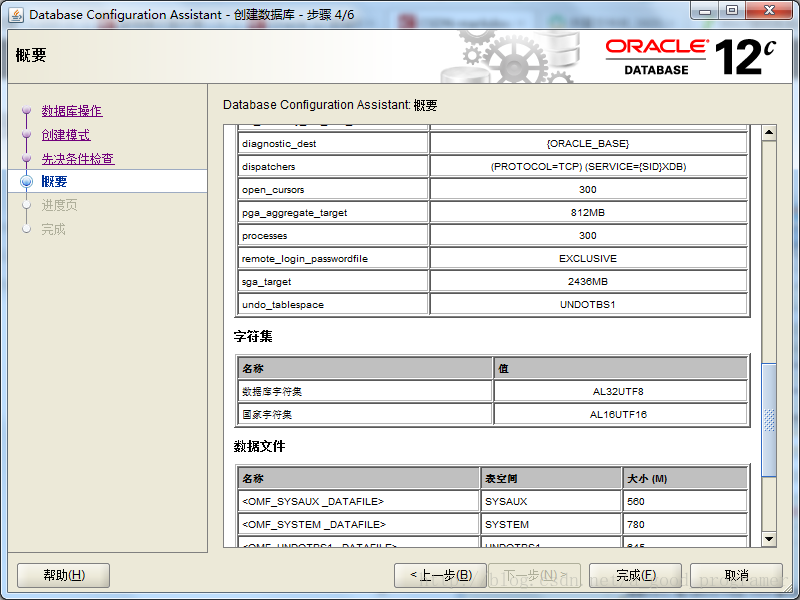Select the EXCLUSIVE value cell
The image size is (800, 600).
[588, 258]
